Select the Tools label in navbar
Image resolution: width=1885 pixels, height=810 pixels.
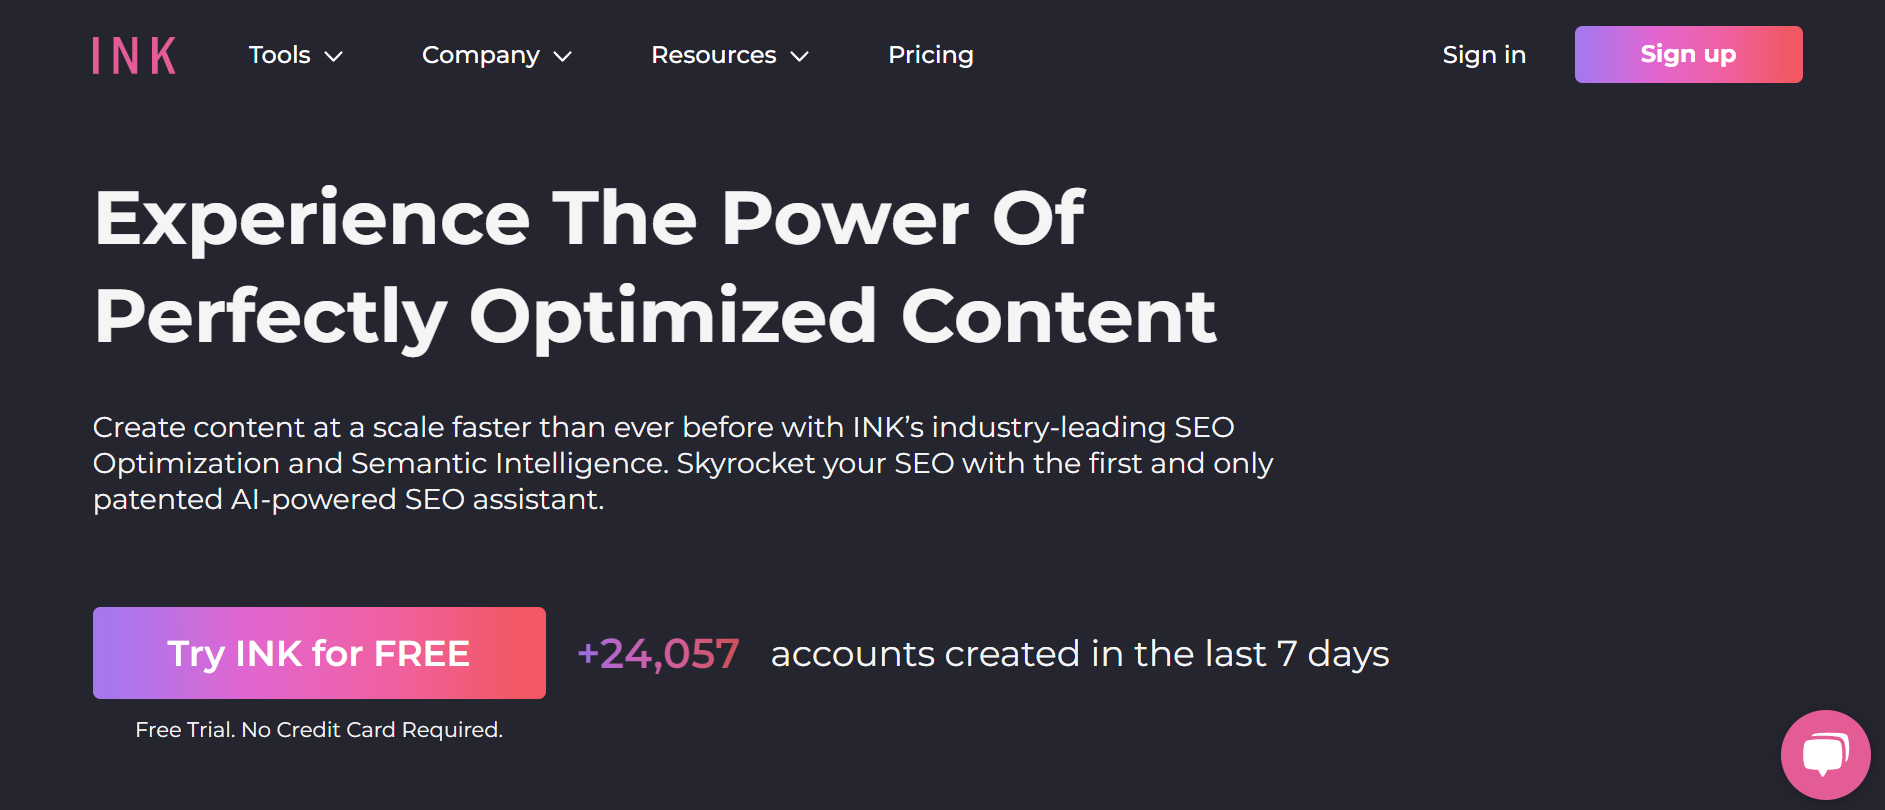click(x=280, y=55)
